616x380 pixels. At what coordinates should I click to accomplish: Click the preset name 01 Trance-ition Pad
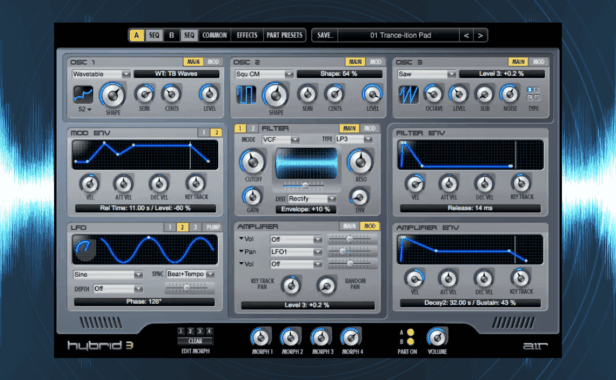click(x=400, y=35)
